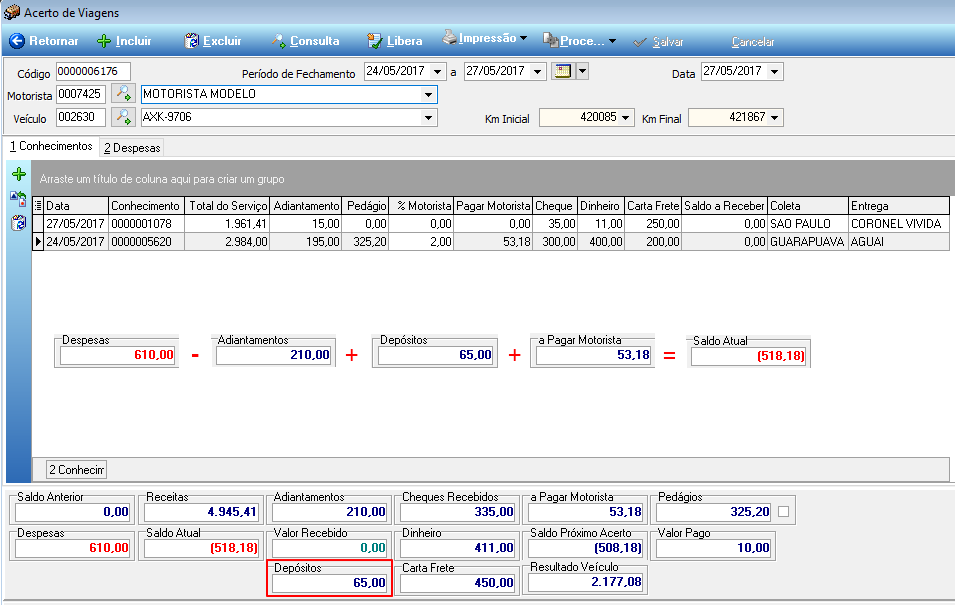Click the Cheques Recebidos field
Screen dimensions: 955x605
(458, 512)
